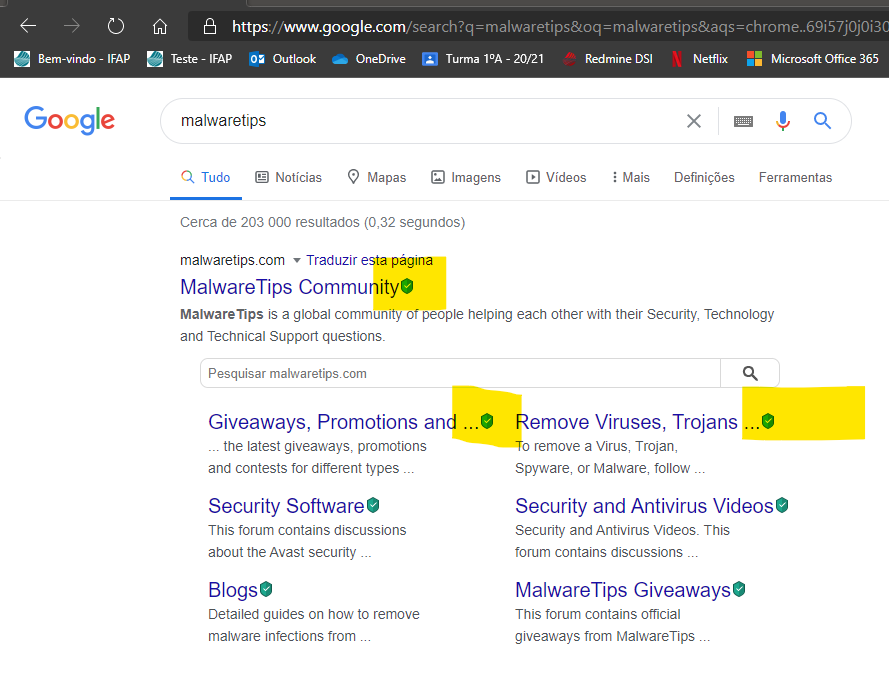Open Giveaways, Promotions and ... sitelink
Image resolution: width=889 pixels, height=673 pixels.
[344, 422]
